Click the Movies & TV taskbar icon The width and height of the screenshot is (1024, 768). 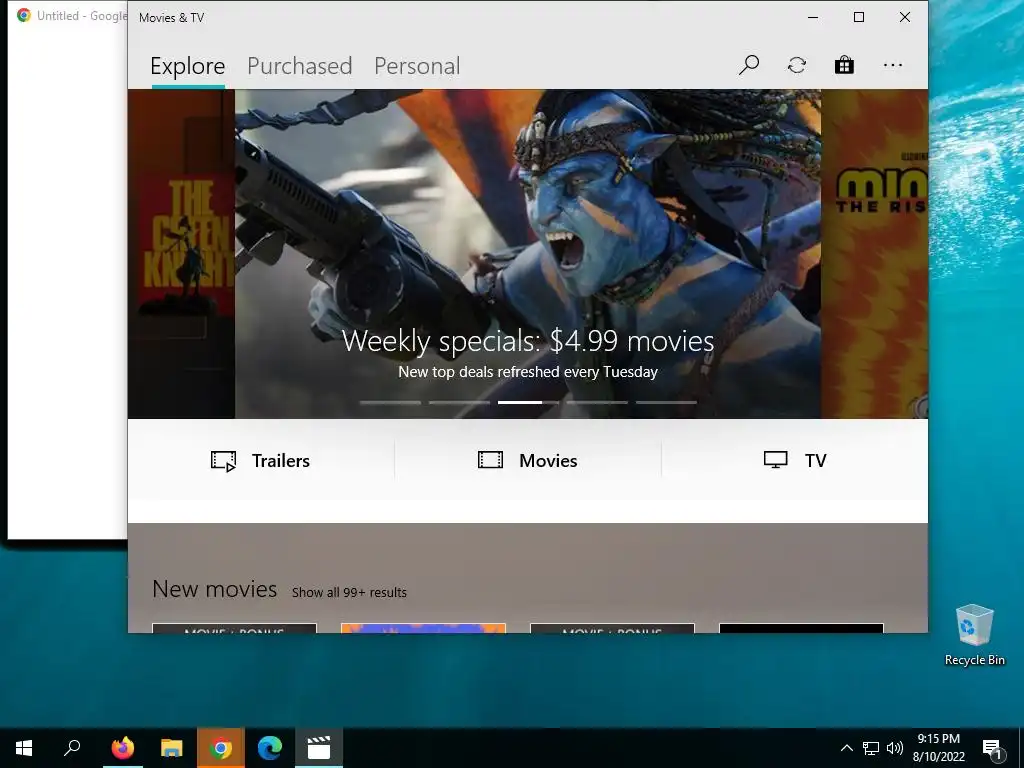[x=319, y=748]
